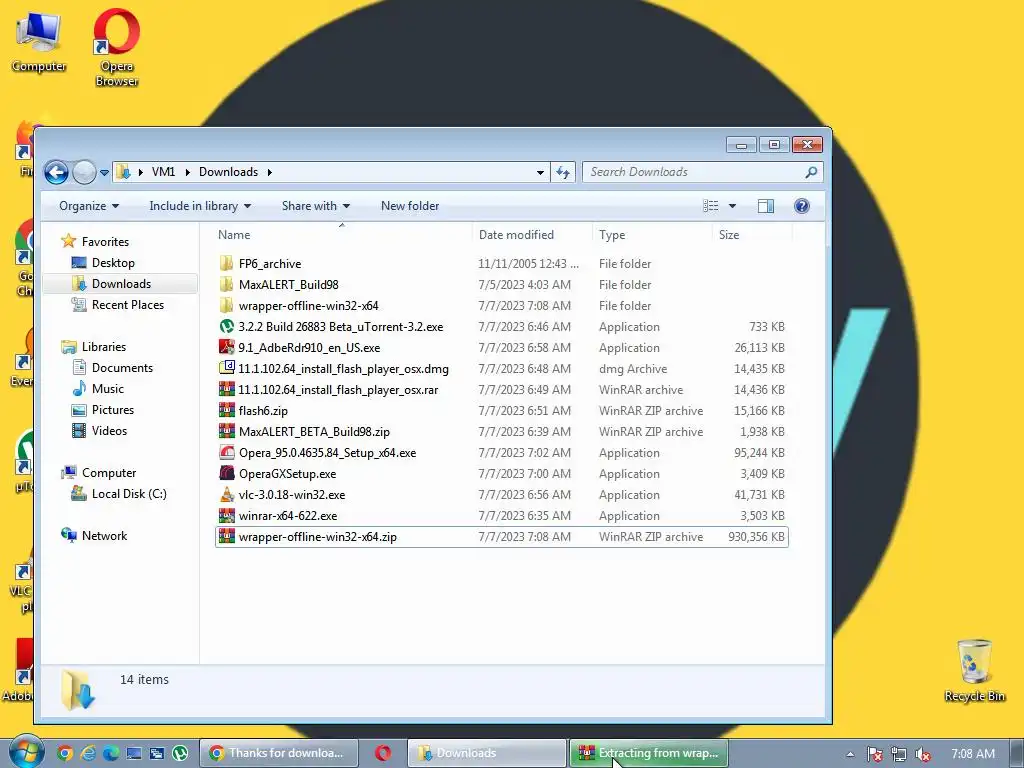Image resolution: width=1024 pixels, height=768 pixels.
Task: Click the Help question mark icon
Action: point(801,206)
